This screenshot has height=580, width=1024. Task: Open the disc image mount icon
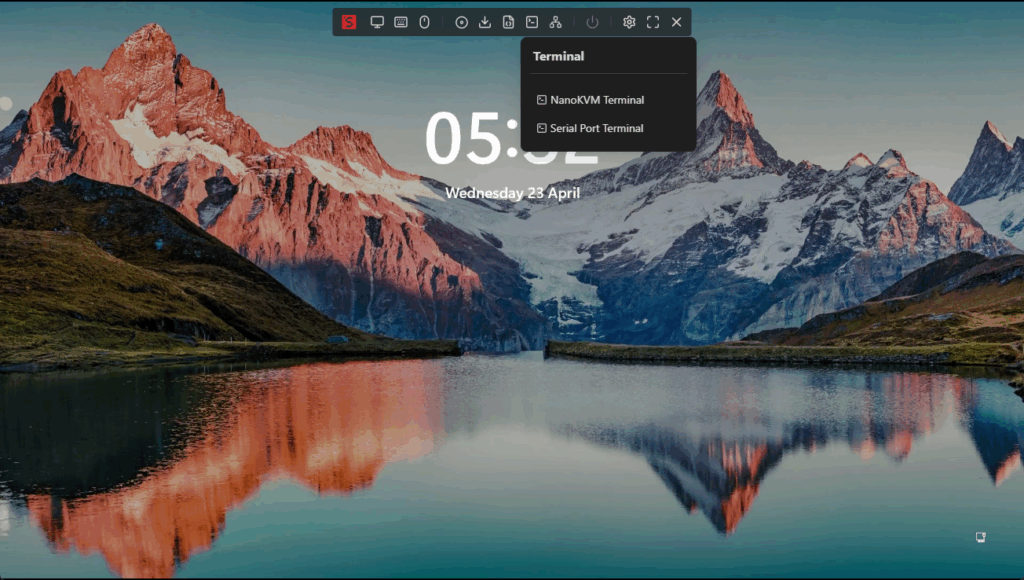(461, 22)
